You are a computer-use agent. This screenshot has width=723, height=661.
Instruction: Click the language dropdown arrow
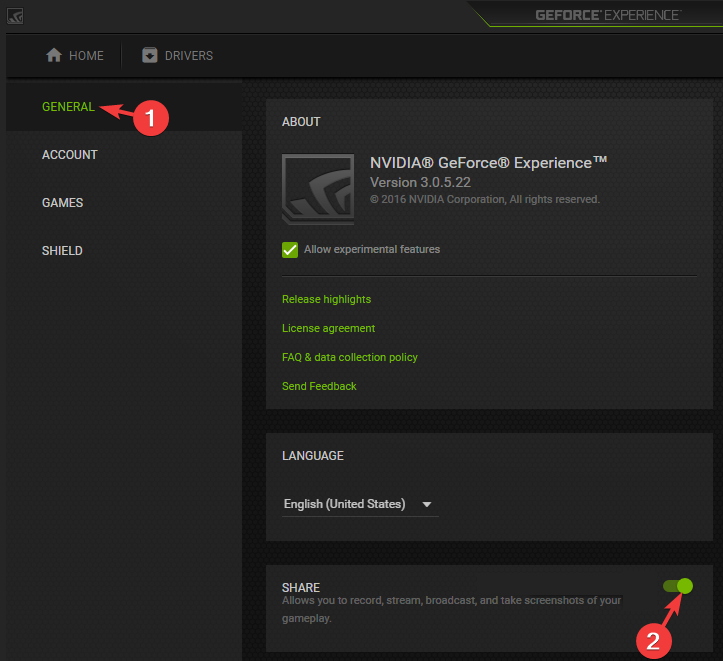427,504
